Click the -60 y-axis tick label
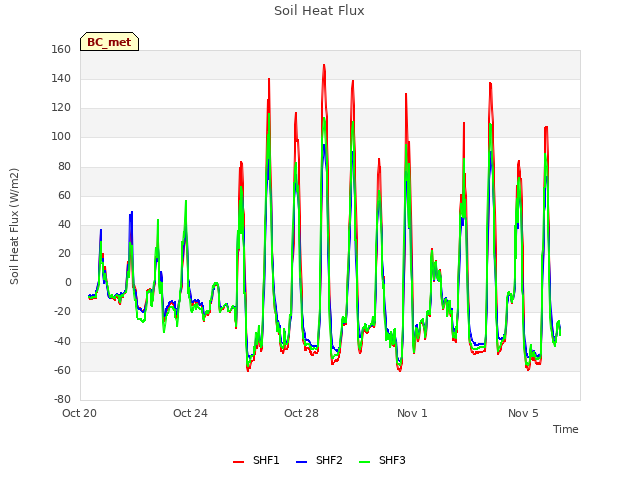640x480 pixels. pos(62,371)
